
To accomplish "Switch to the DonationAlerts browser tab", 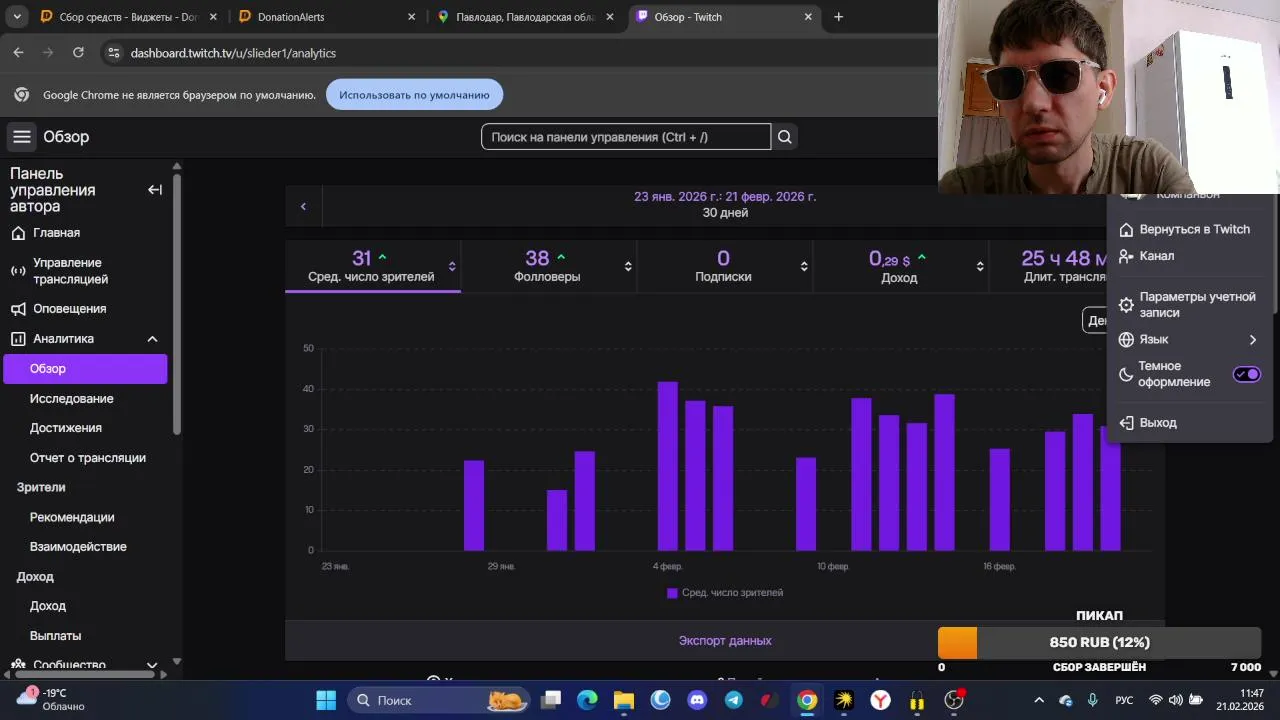I will coord(327,17).
